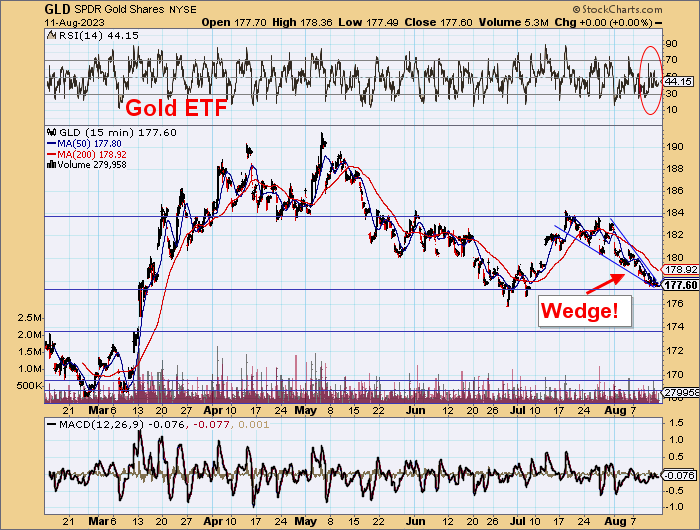Click the 188 price axis label
The height and width of the screenshot is (530, 700).
click(x=675, y=169)
